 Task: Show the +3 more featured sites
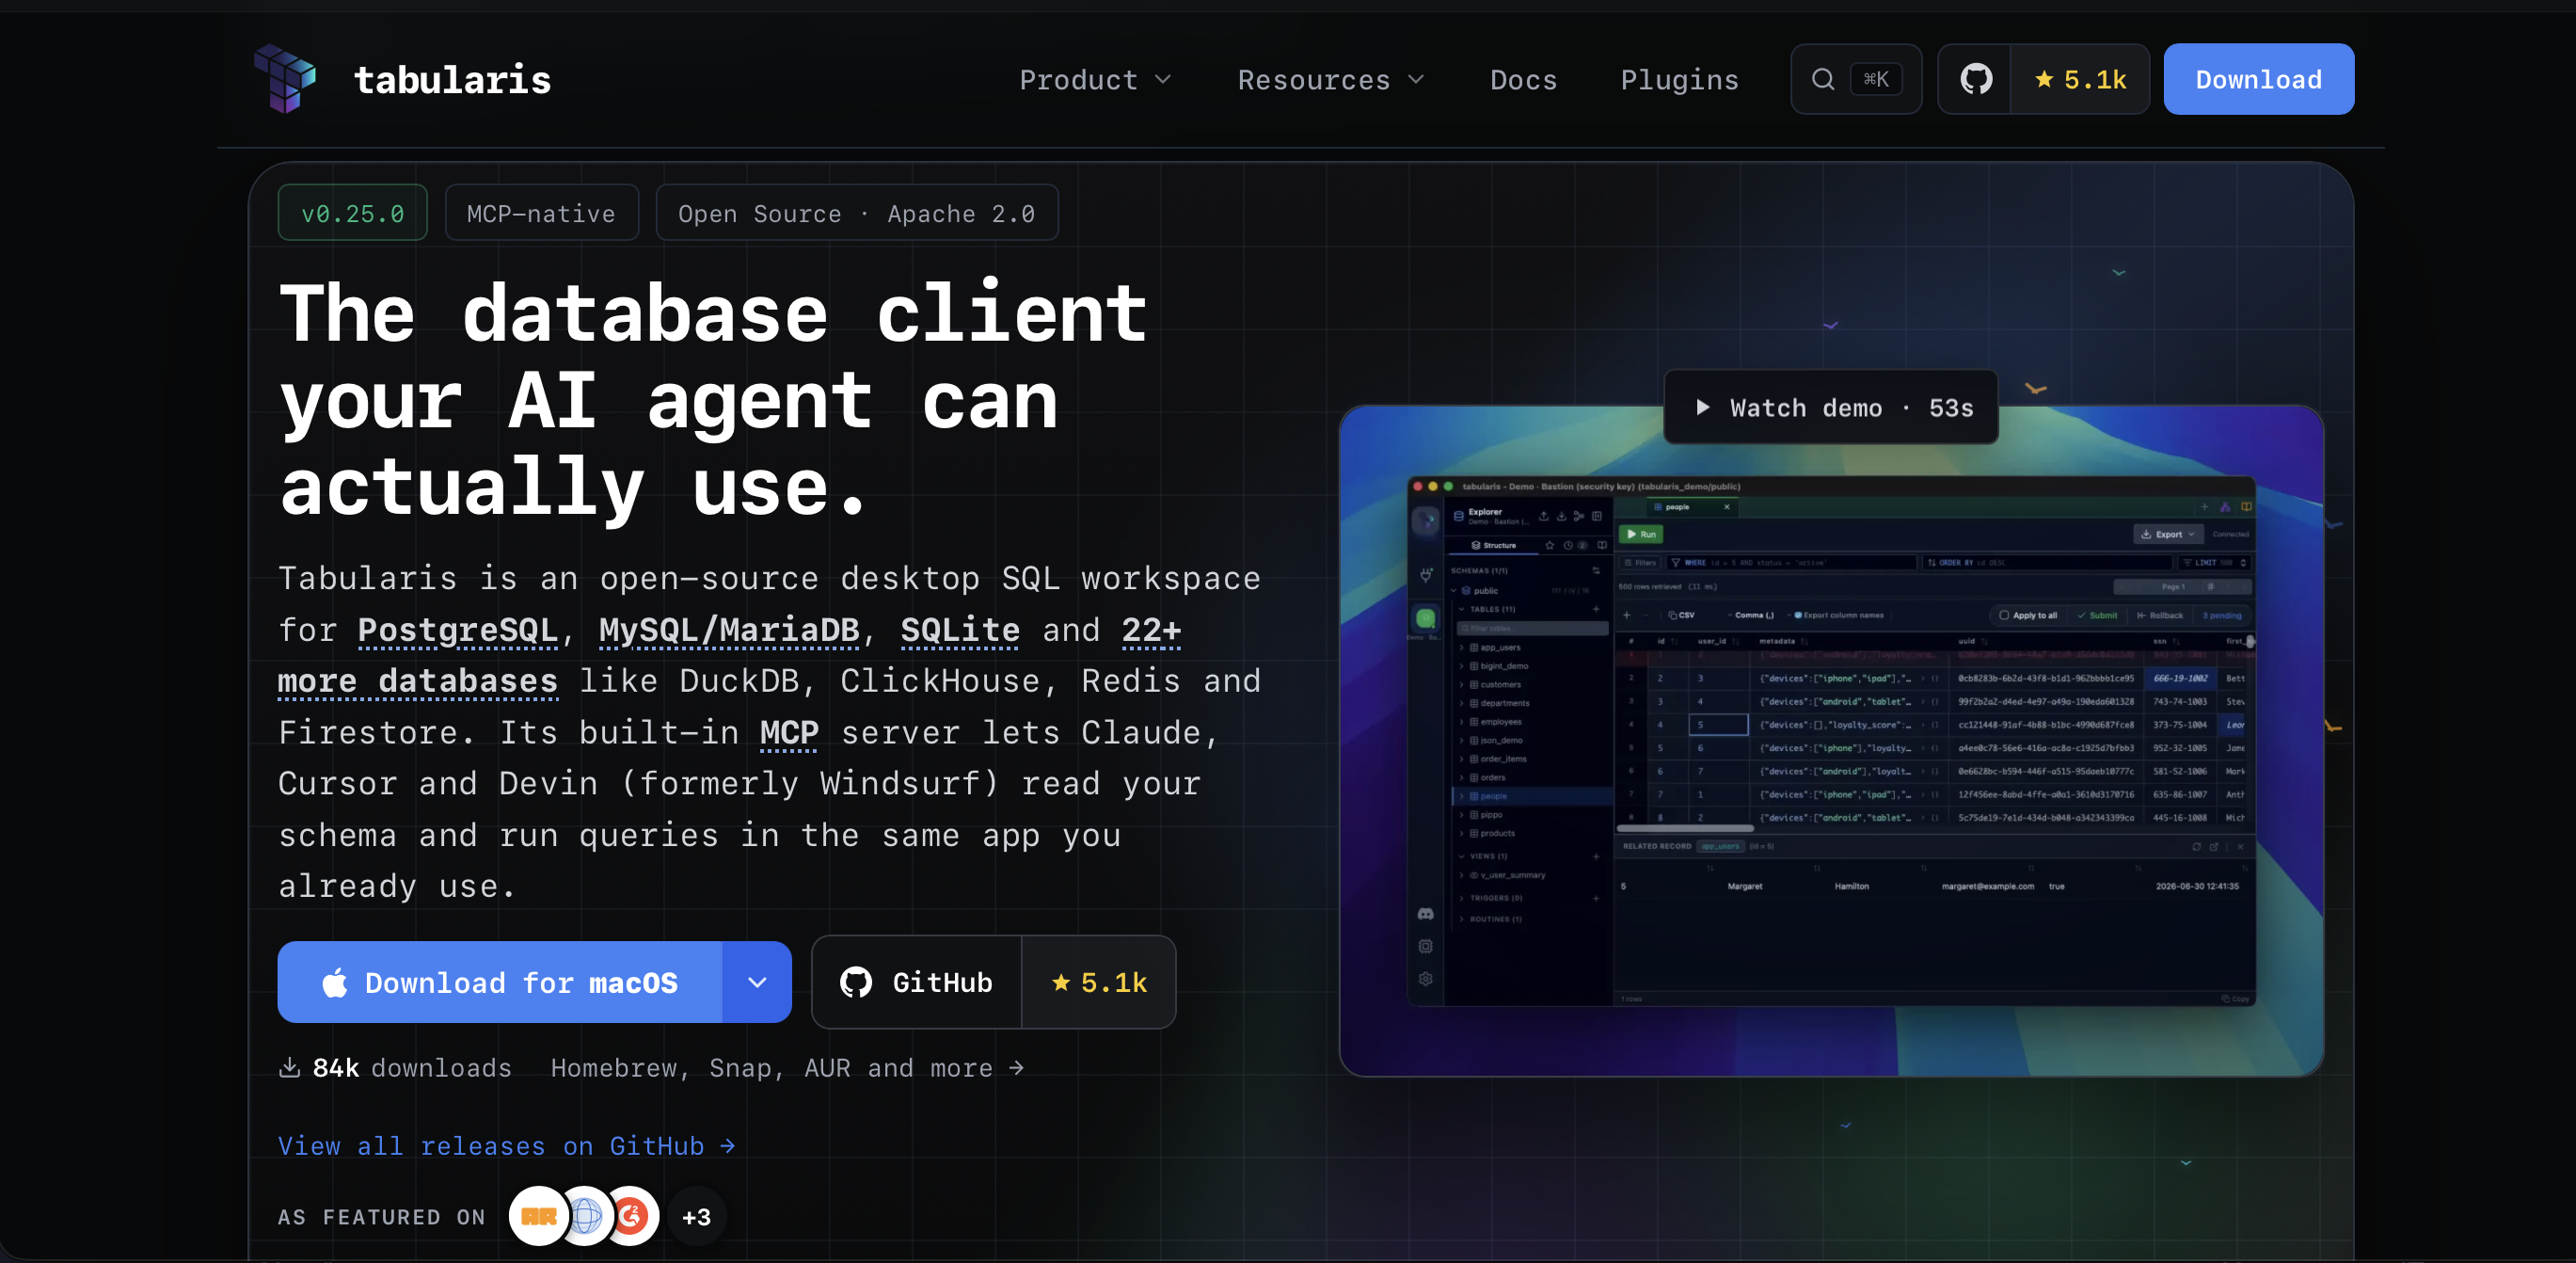696,1216
